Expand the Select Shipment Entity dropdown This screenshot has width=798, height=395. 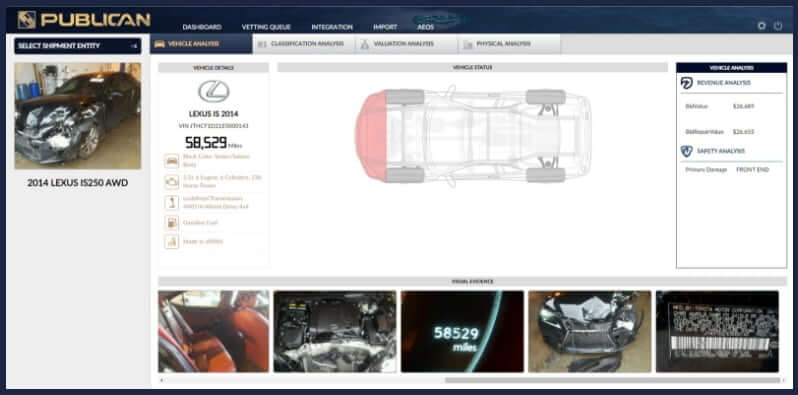(x=78, y=46)
